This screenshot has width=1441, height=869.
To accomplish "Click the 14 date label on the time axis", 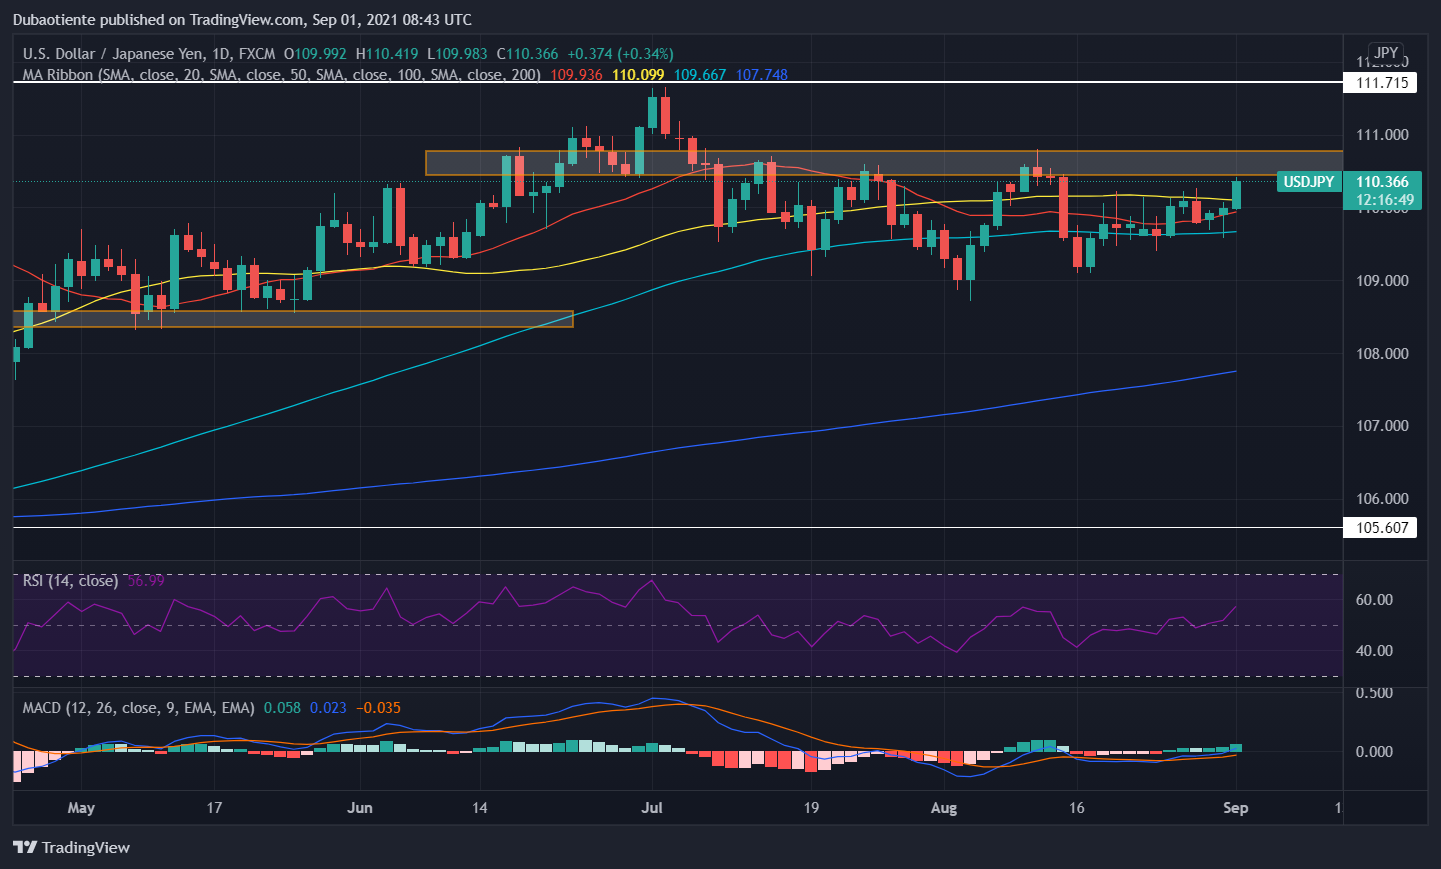I will pyautogui.click(x=480, y=808).
